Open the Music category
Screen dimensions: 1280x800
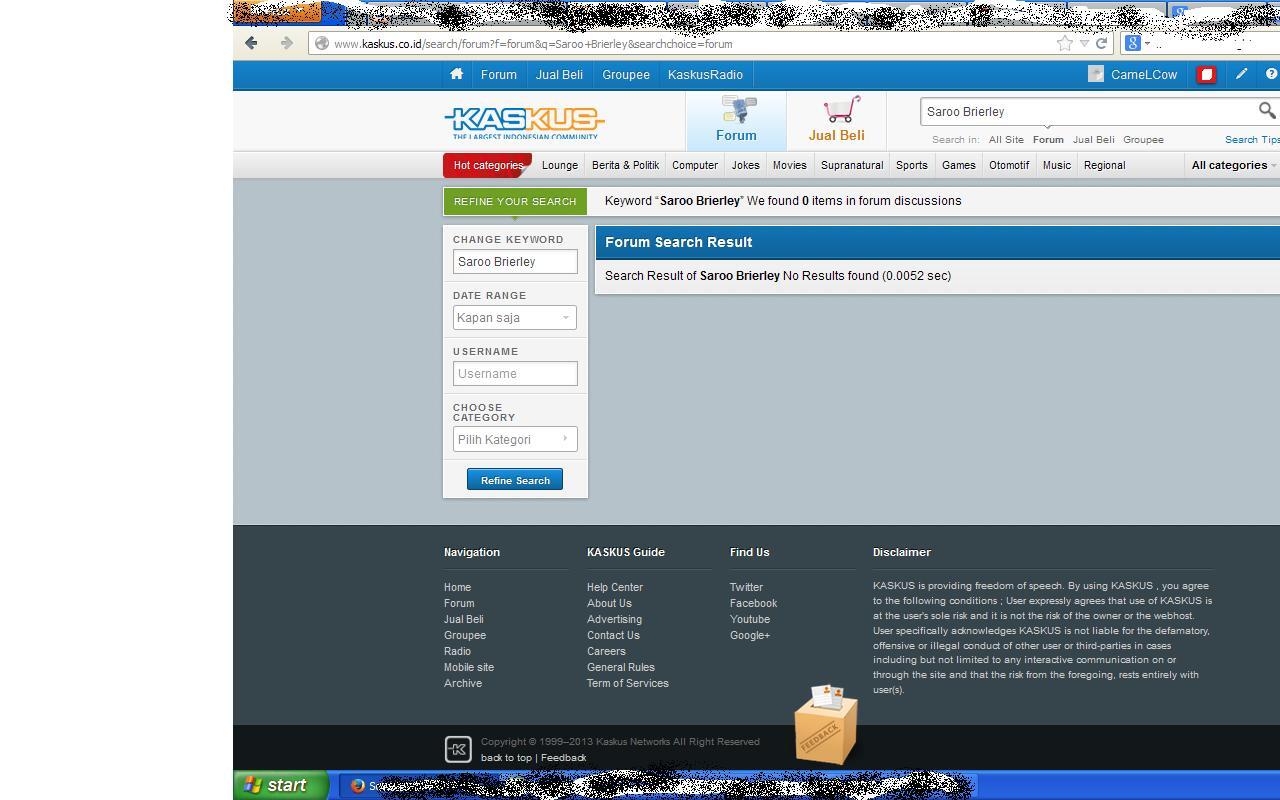coord(1056,165)
